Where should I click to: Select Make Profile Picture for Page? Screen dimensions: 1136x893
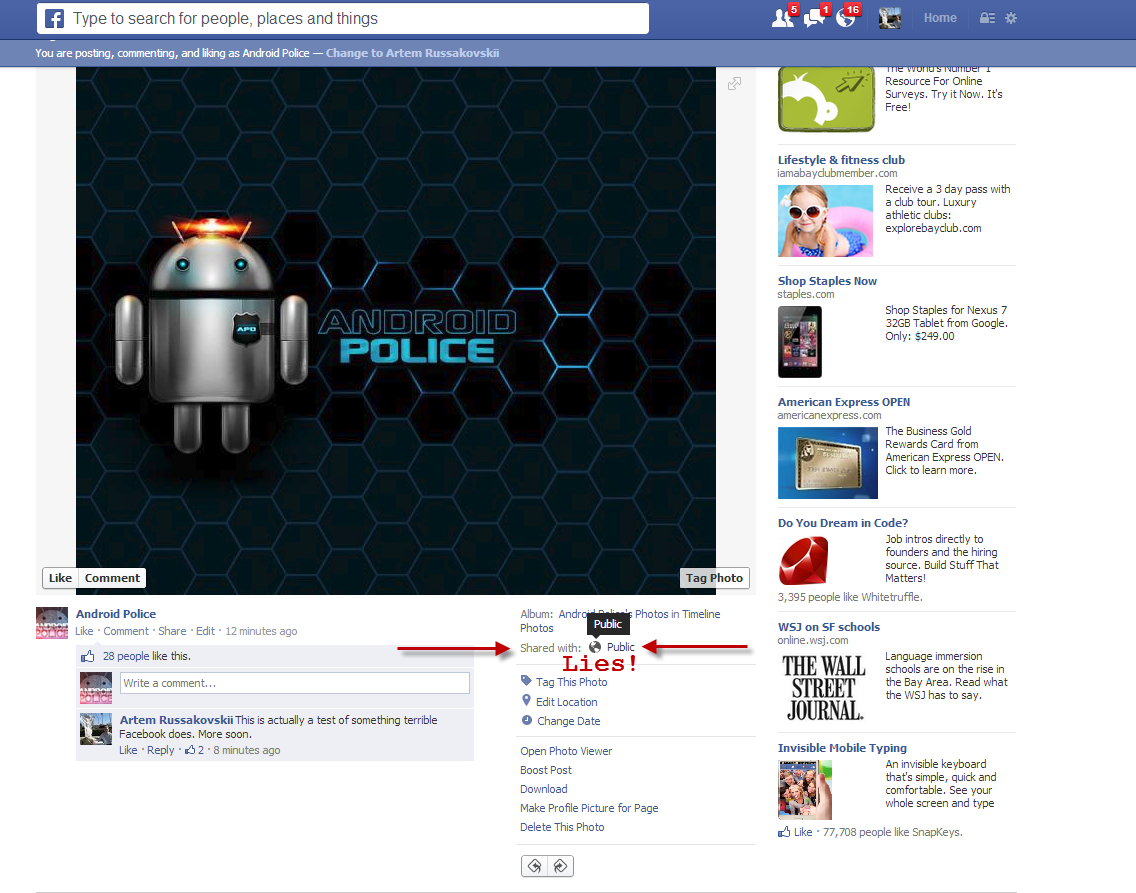(x=589, y=808)
